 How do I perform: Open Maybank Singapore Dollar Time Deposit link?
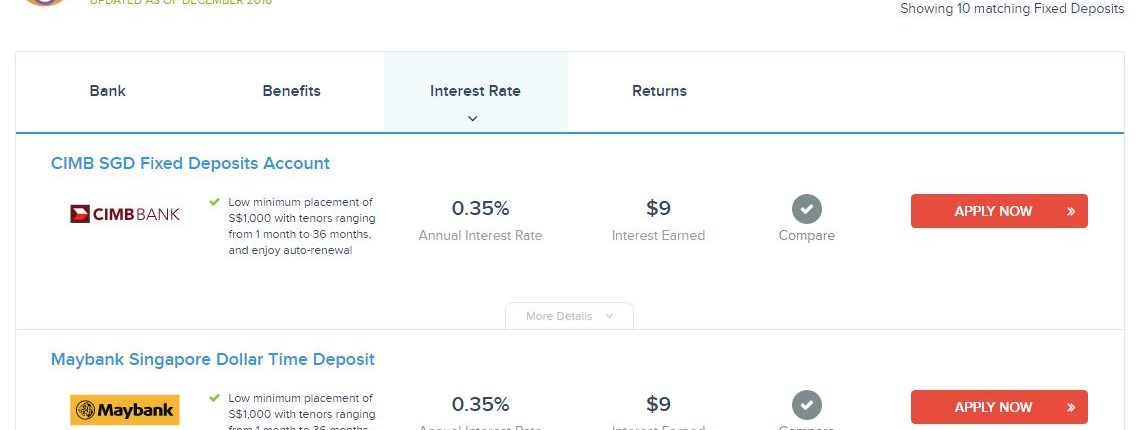click(x=213, y=359)
